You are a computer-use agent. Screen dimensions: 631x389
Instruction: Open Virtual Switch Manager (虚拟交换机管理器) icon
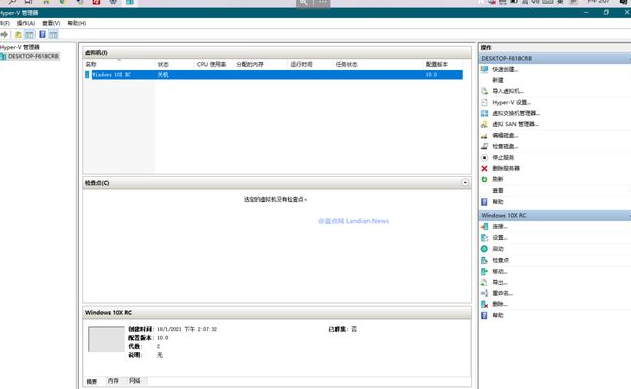485,113
